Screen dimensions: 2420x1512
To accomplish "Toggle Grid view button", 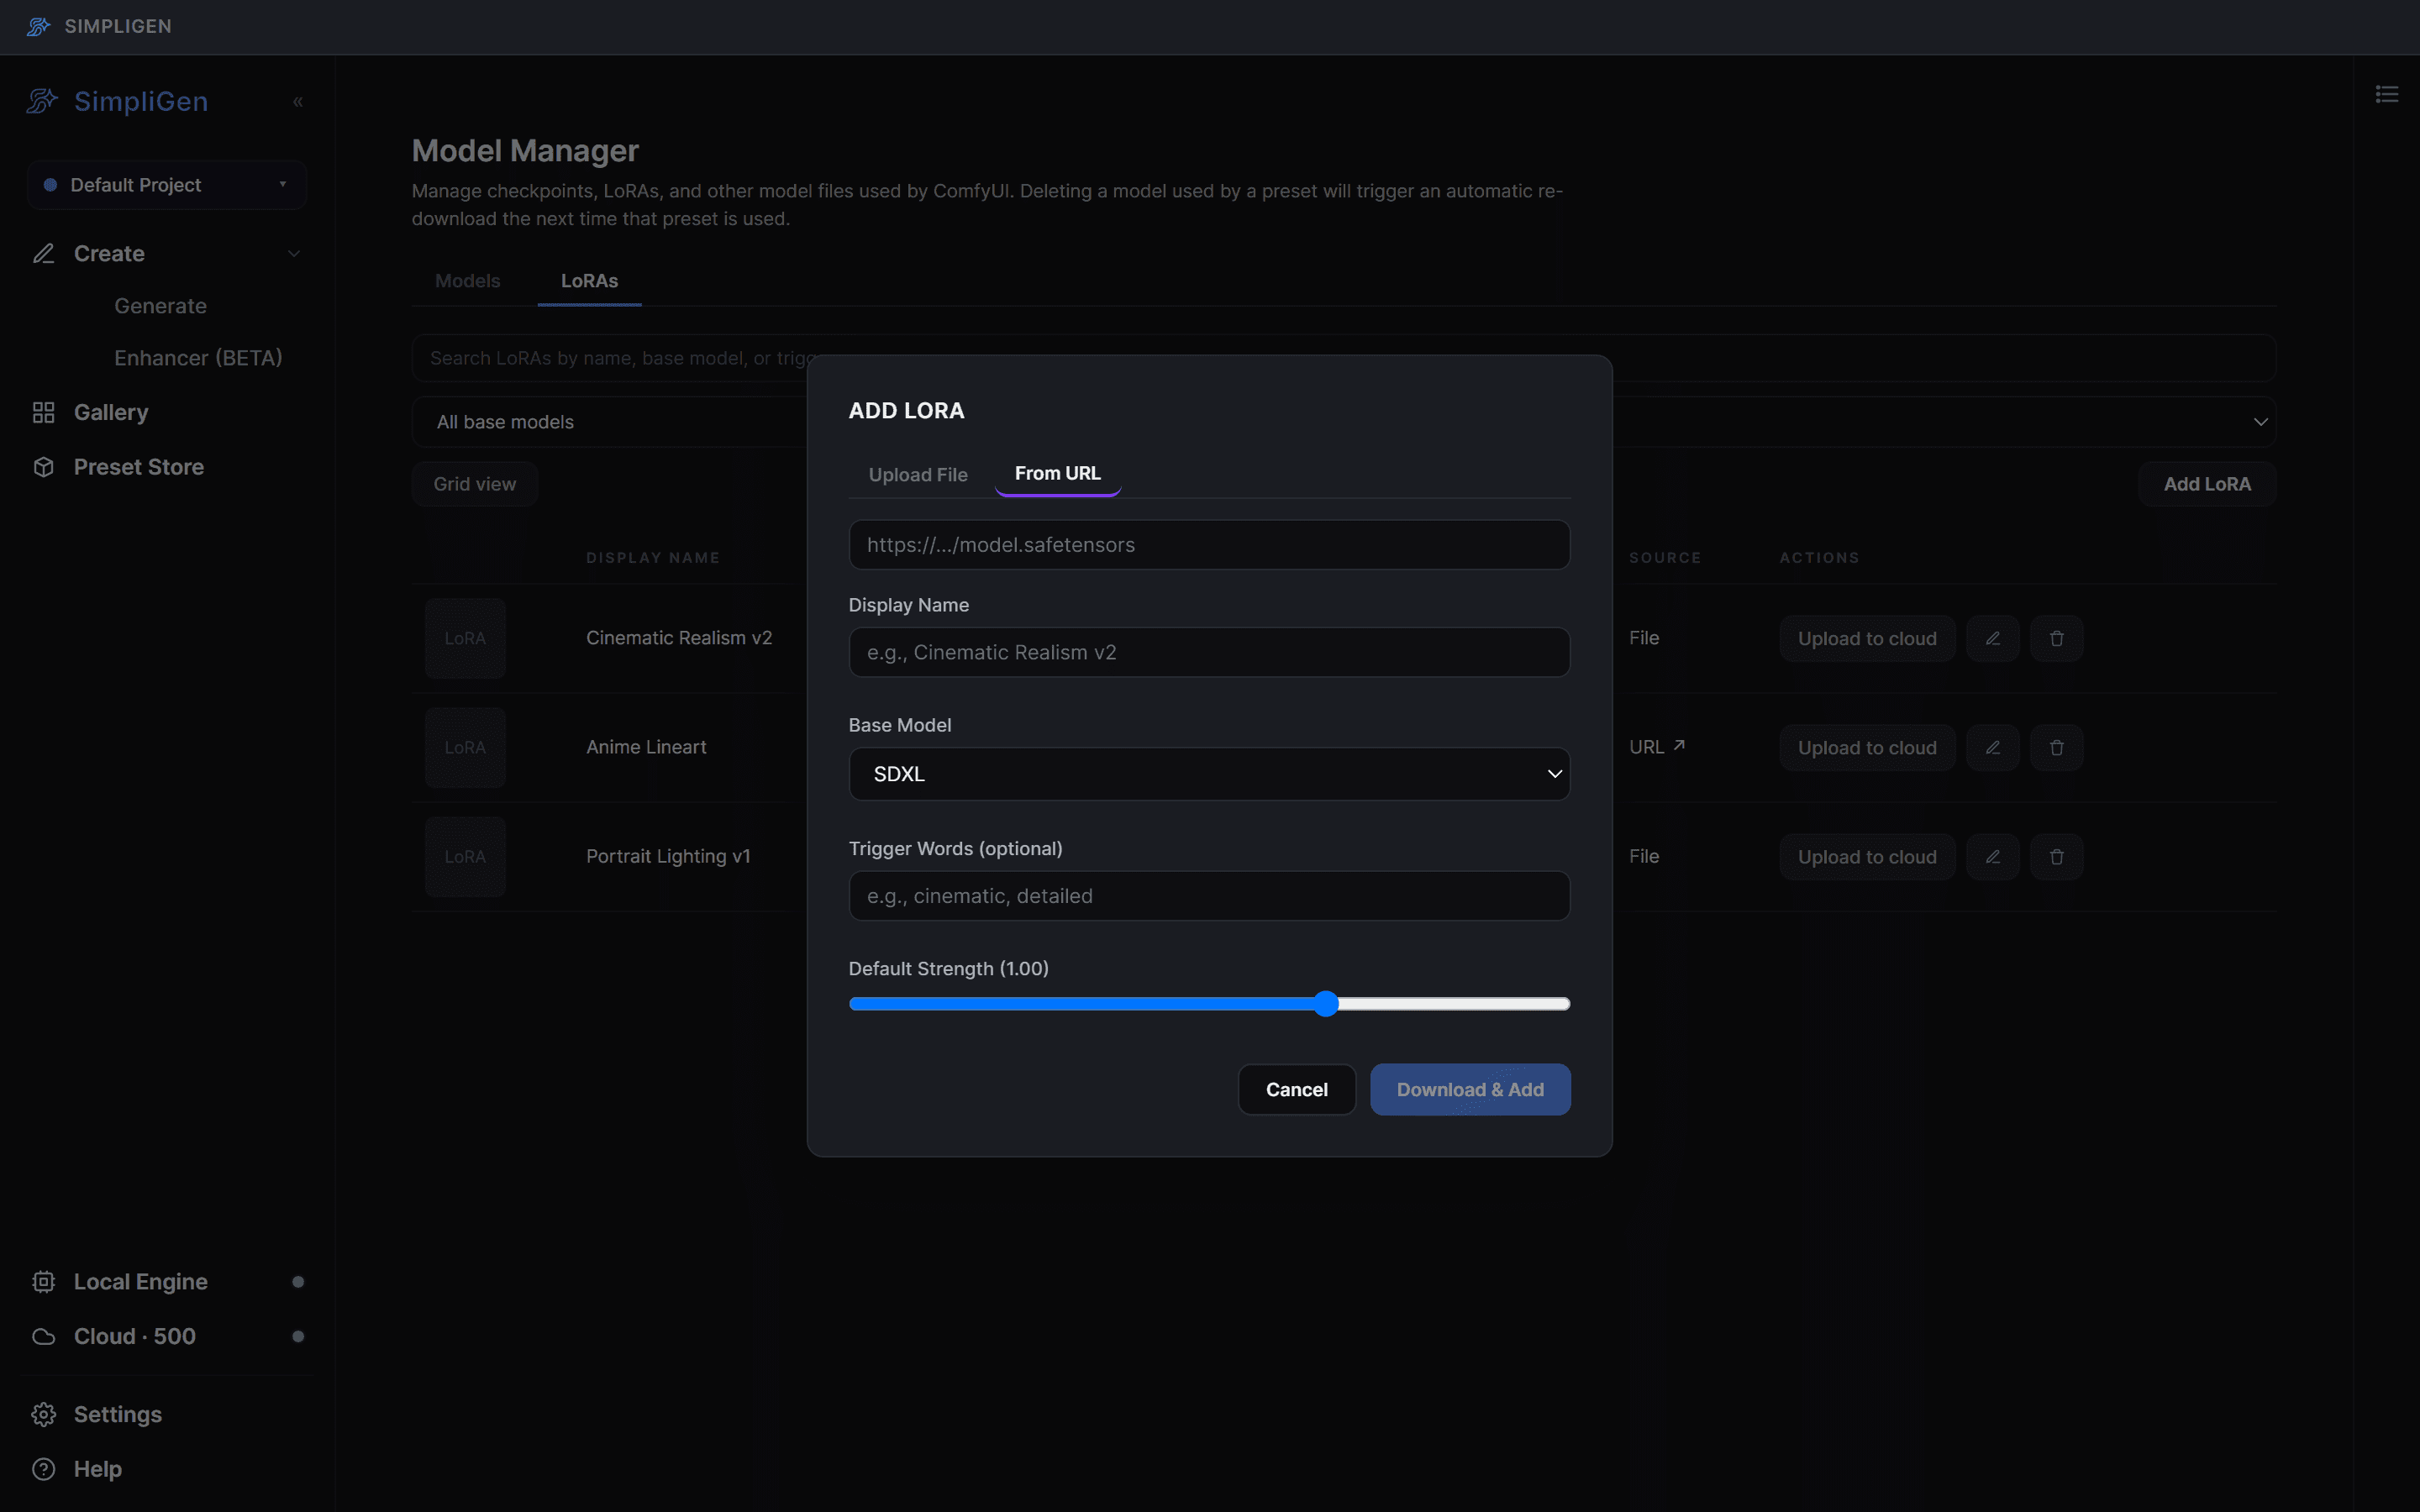I will click(x=475, y=484).
